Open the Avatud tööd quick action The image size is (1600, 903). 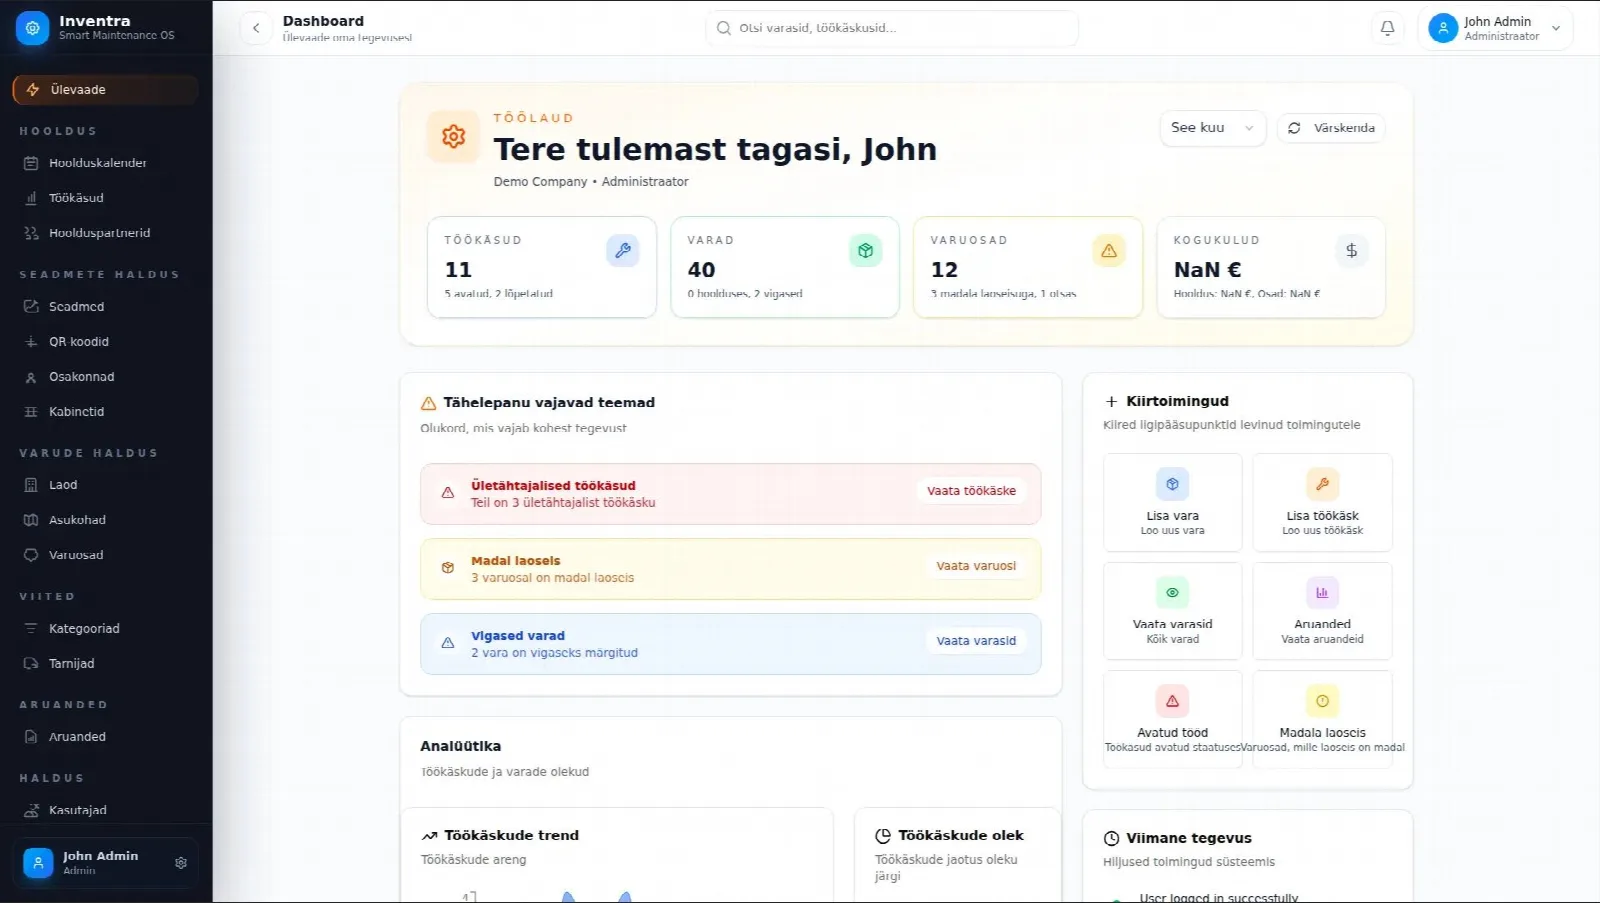1172,719
